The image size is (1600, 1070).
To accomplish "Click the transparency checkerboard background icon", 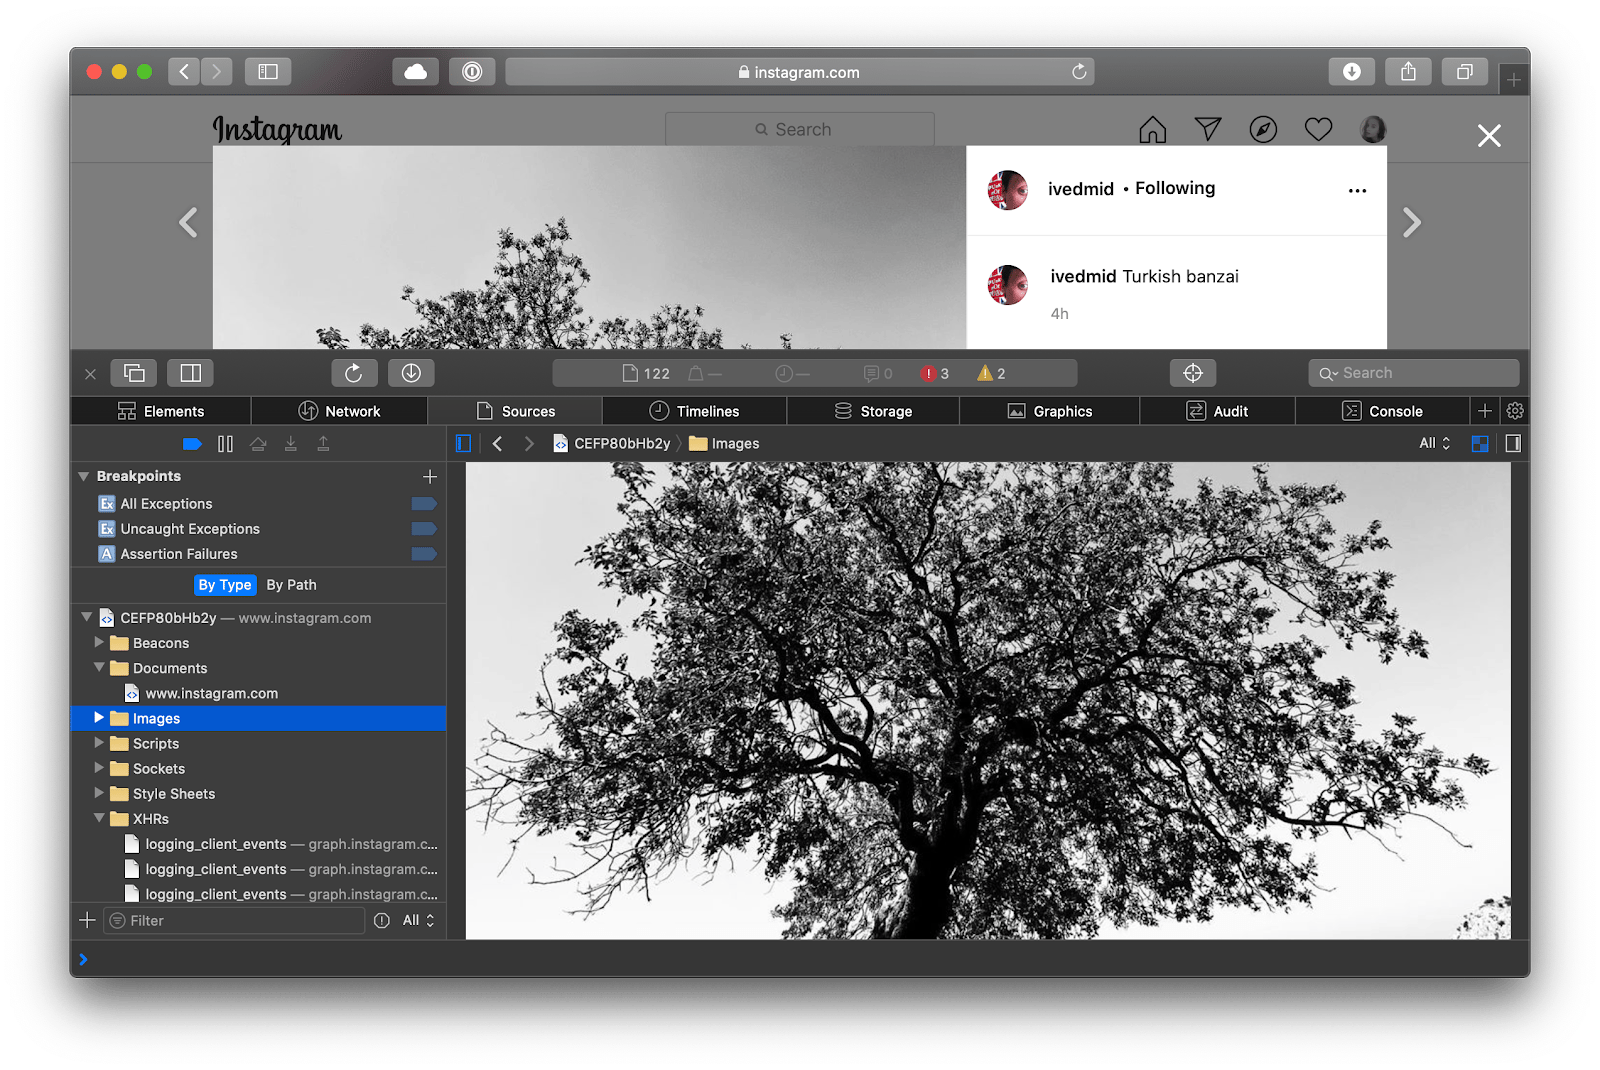I will 1480,443.
